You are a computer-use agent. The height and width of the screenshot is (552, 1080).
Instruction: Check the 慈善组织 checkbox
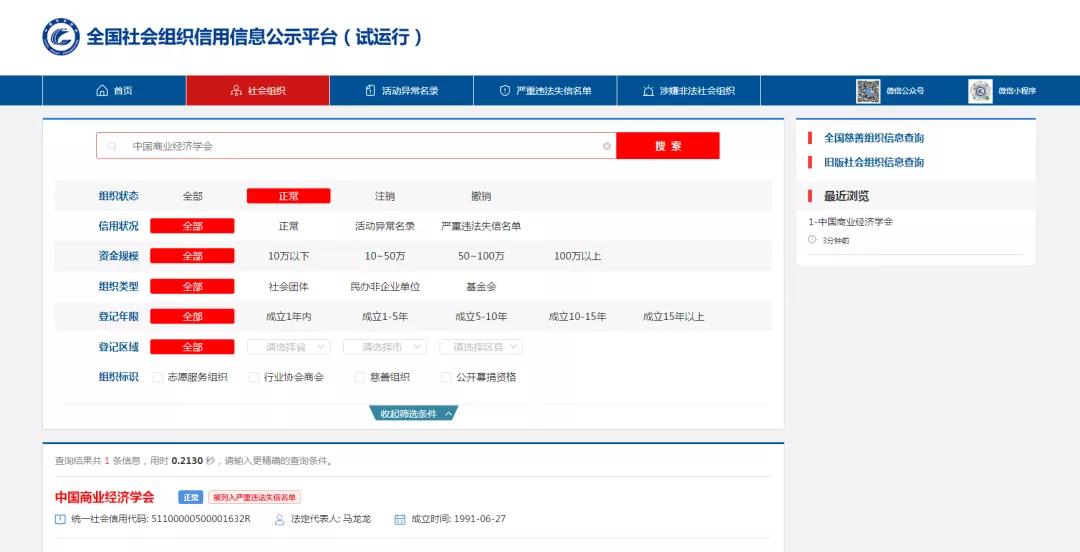coord(360,378)
